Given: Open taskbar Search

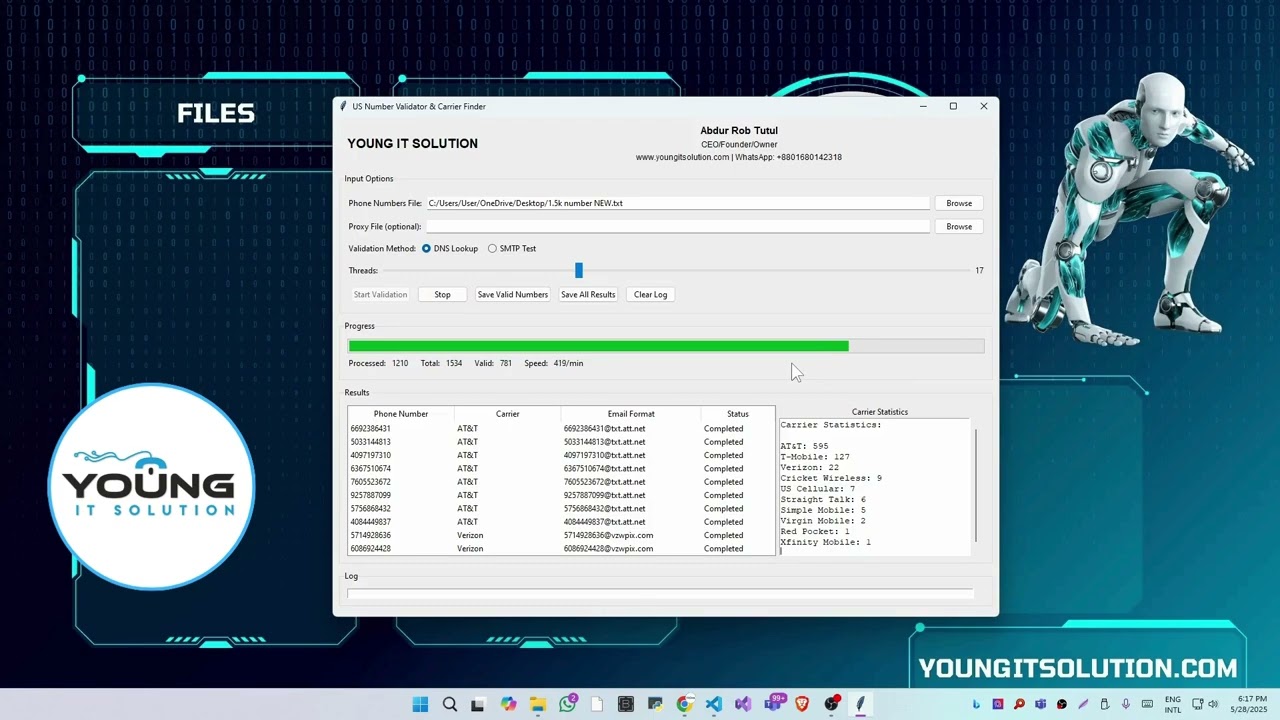Looking at the screenshot, I should tap(450, 704).
